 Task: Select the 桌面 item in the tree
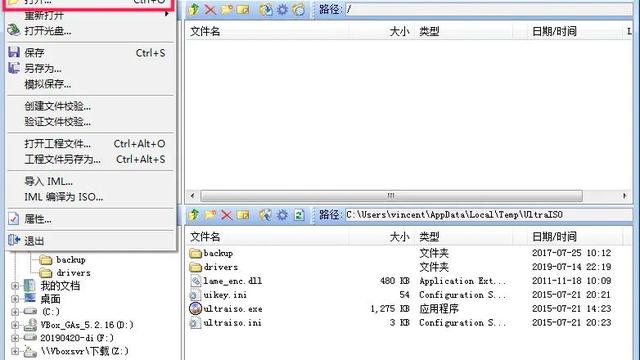click(x=51, y=299)
